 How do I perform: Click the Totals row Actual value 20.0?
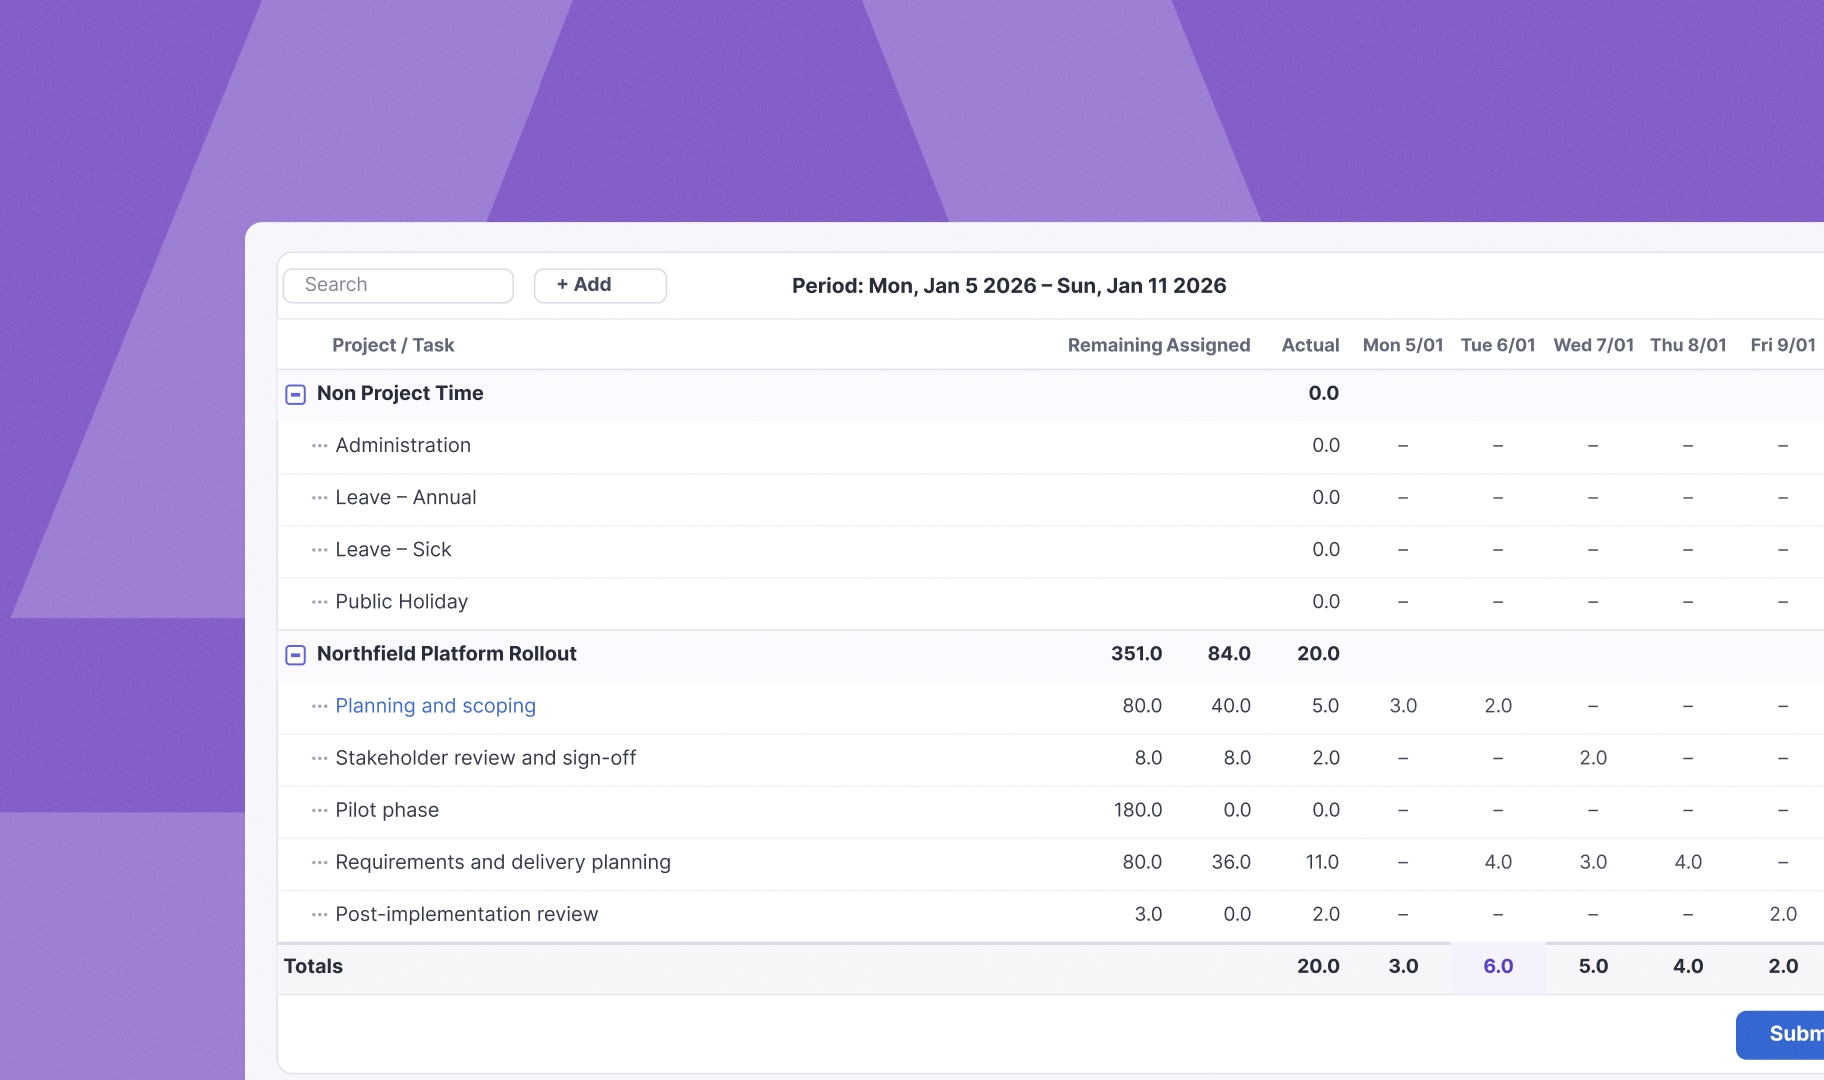pos(1318,967)
